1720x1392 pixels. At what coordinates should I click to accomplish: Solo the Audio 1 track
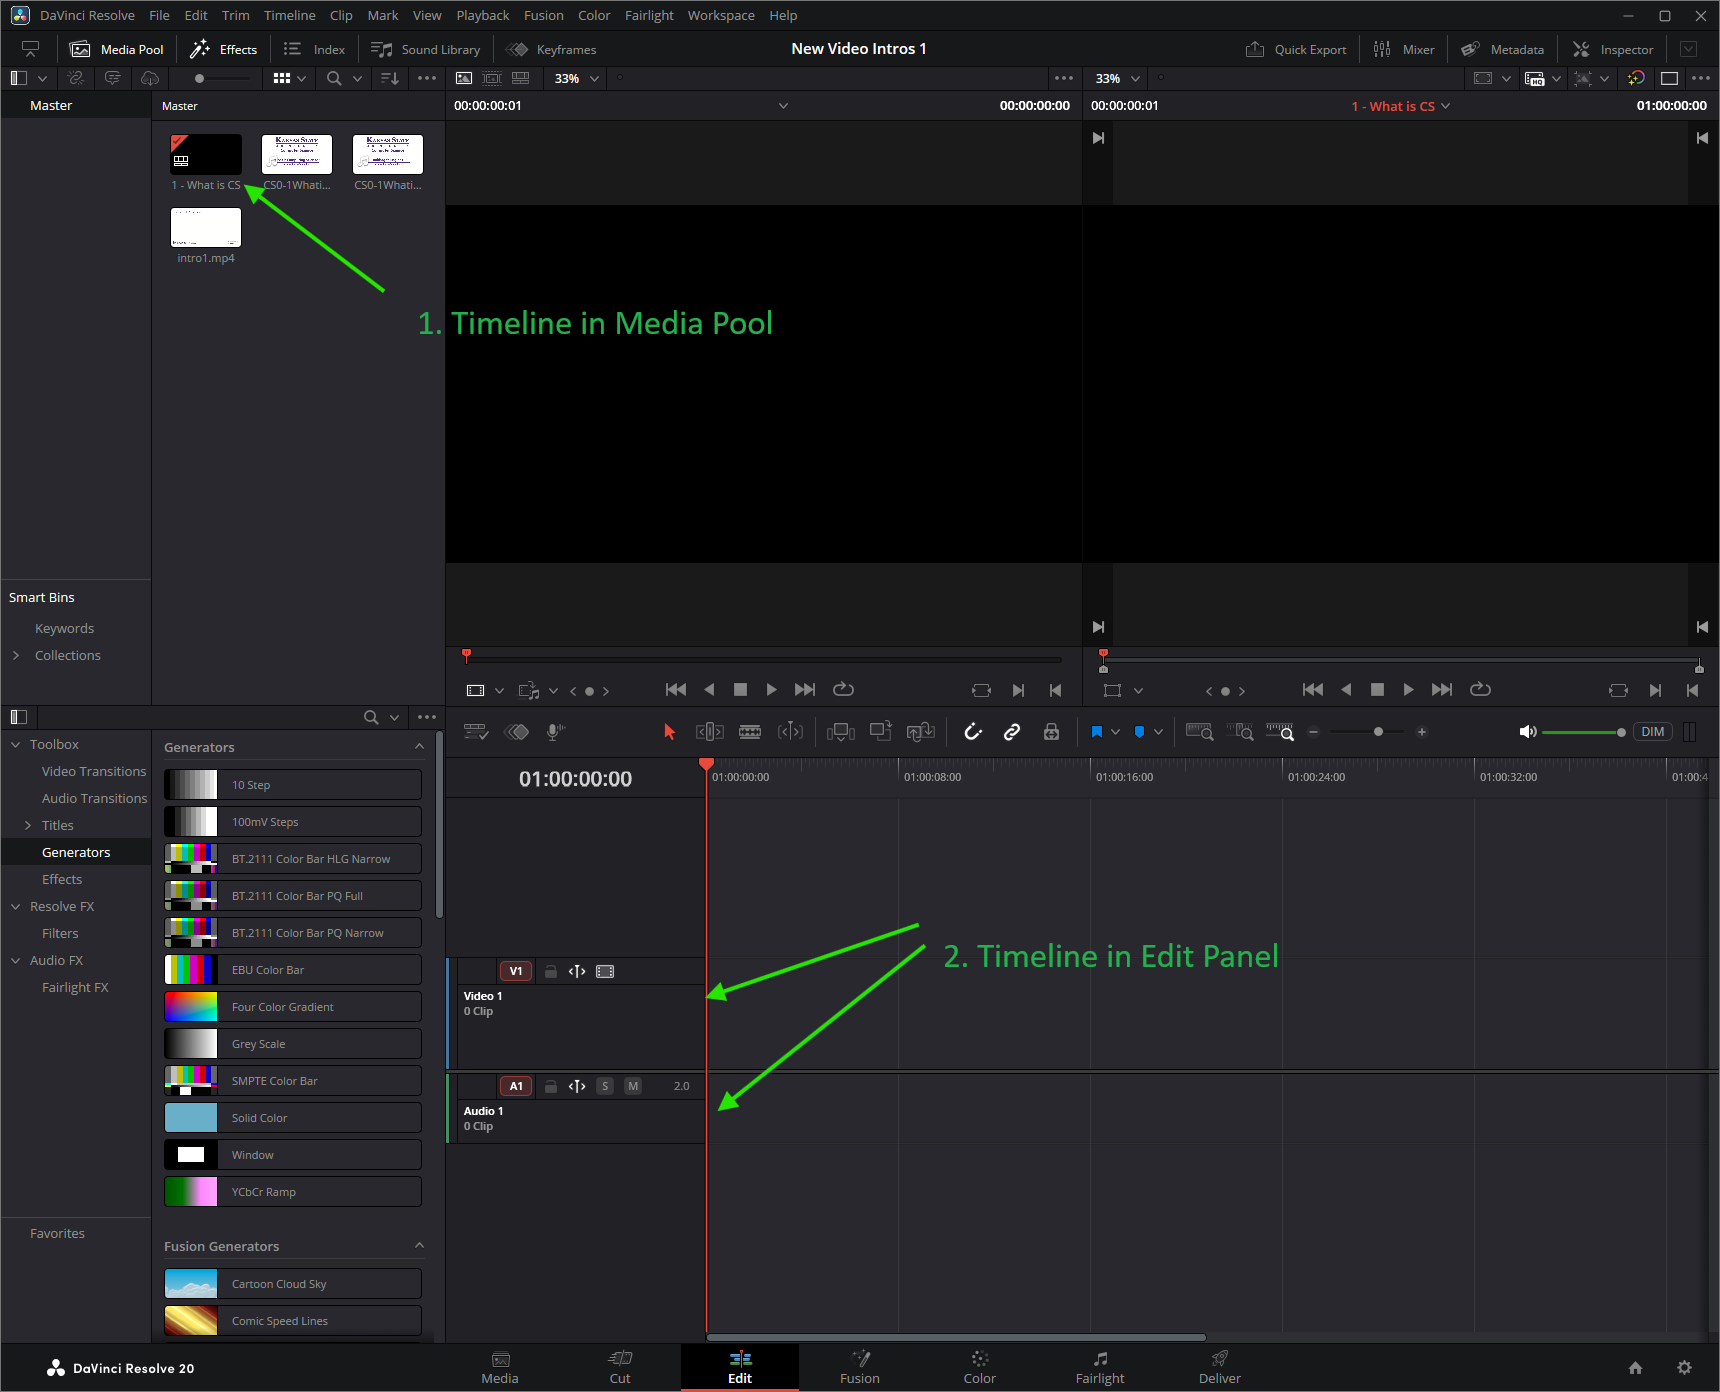(605, 1086)
